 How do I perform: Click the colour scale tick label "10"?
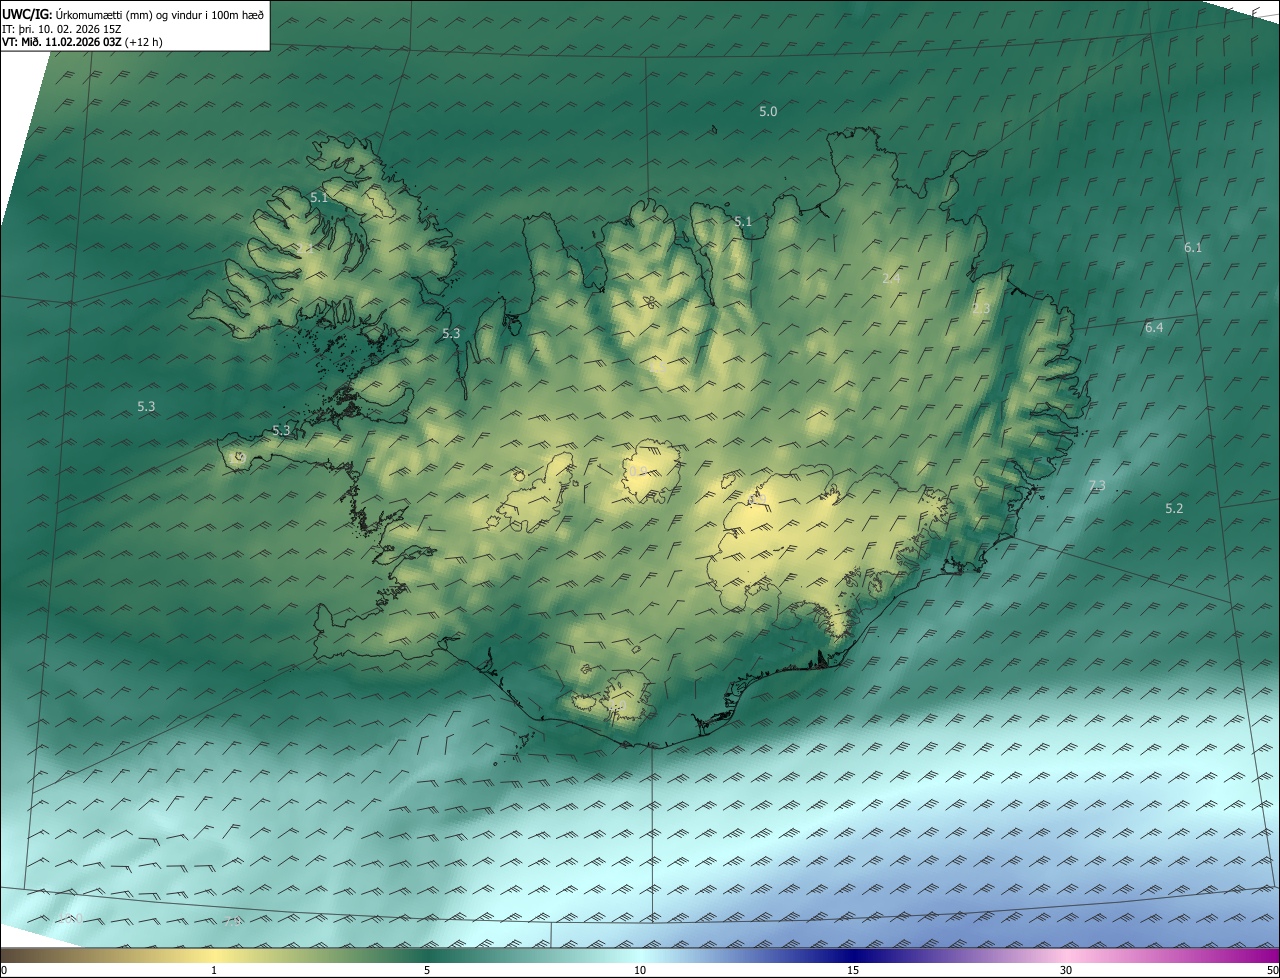click(640, 970)
